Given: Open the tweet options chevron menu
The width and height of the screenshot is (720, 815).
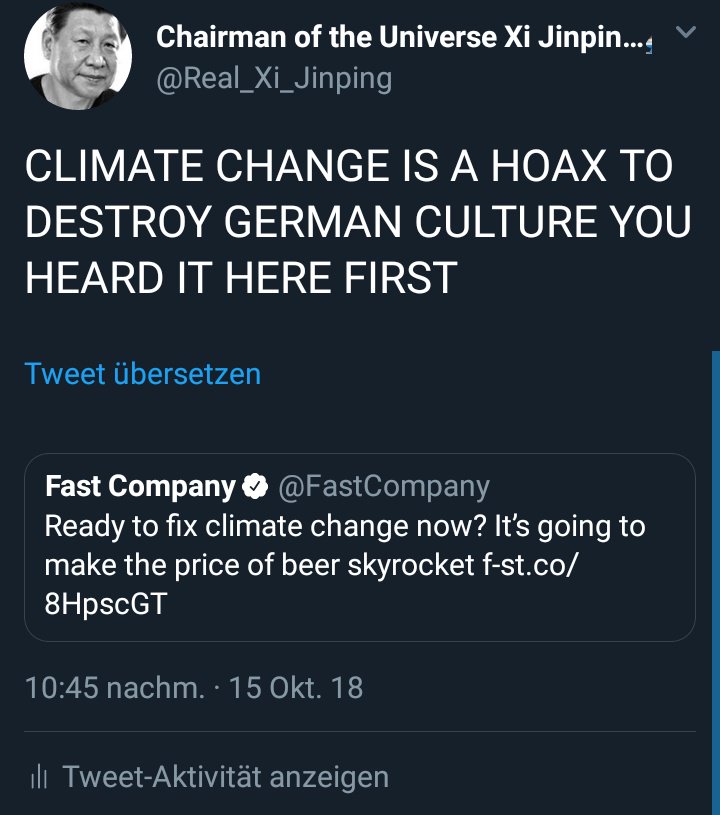Looking at the screenshot, I should point(685,33).
